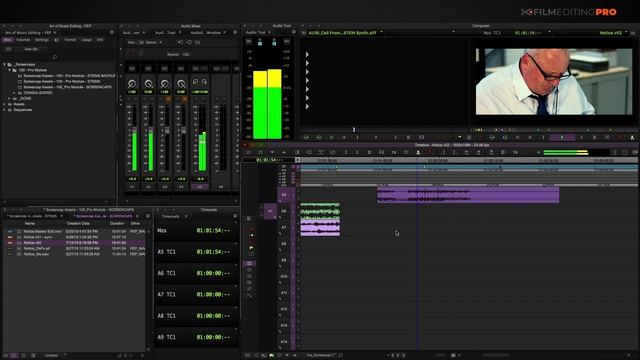Image resolution: width=640 pixels, height=360 pixels.
Task: Click the highlighted play button under record monitor
Action: (562, 138)
